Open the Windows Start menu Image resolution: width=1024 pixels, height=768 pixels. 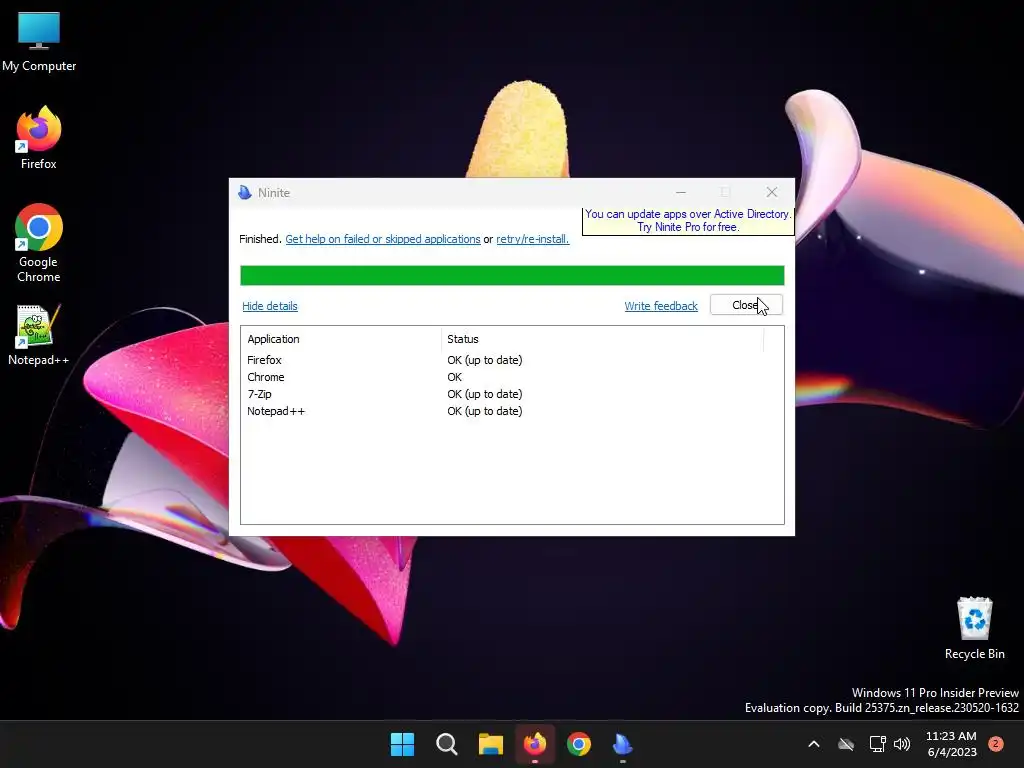pos(402,744)
